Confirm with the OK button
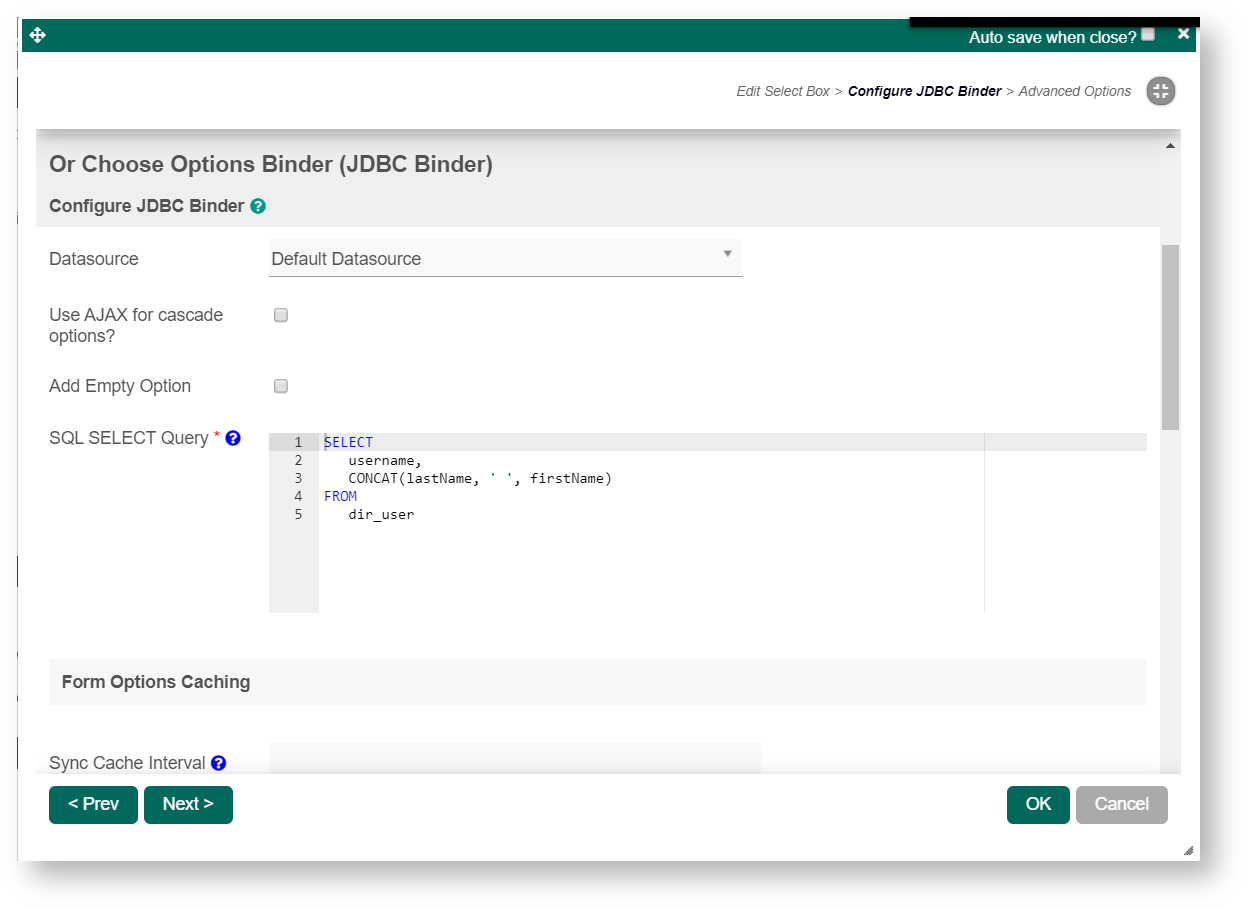This screenshot has width=1248, height=909. [x=1038, y=804]
